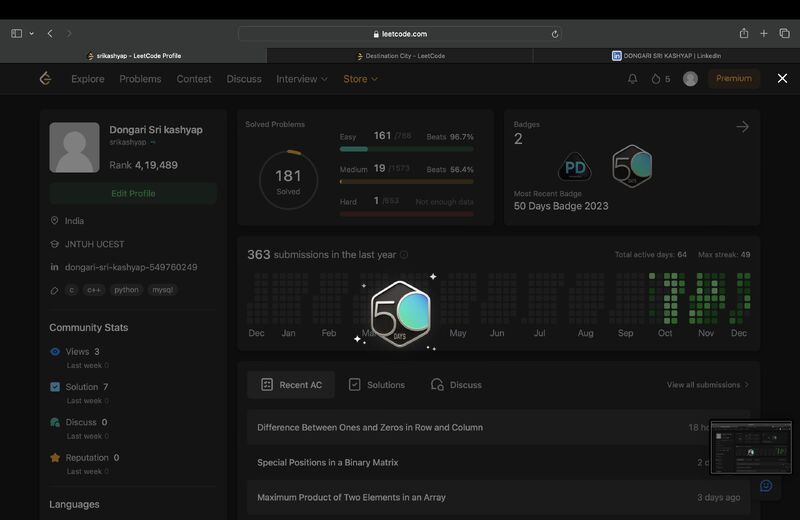800x520 pixels.
Task: Click the small 50 Days badge in Badges
Action: click(x=632, y=166)
